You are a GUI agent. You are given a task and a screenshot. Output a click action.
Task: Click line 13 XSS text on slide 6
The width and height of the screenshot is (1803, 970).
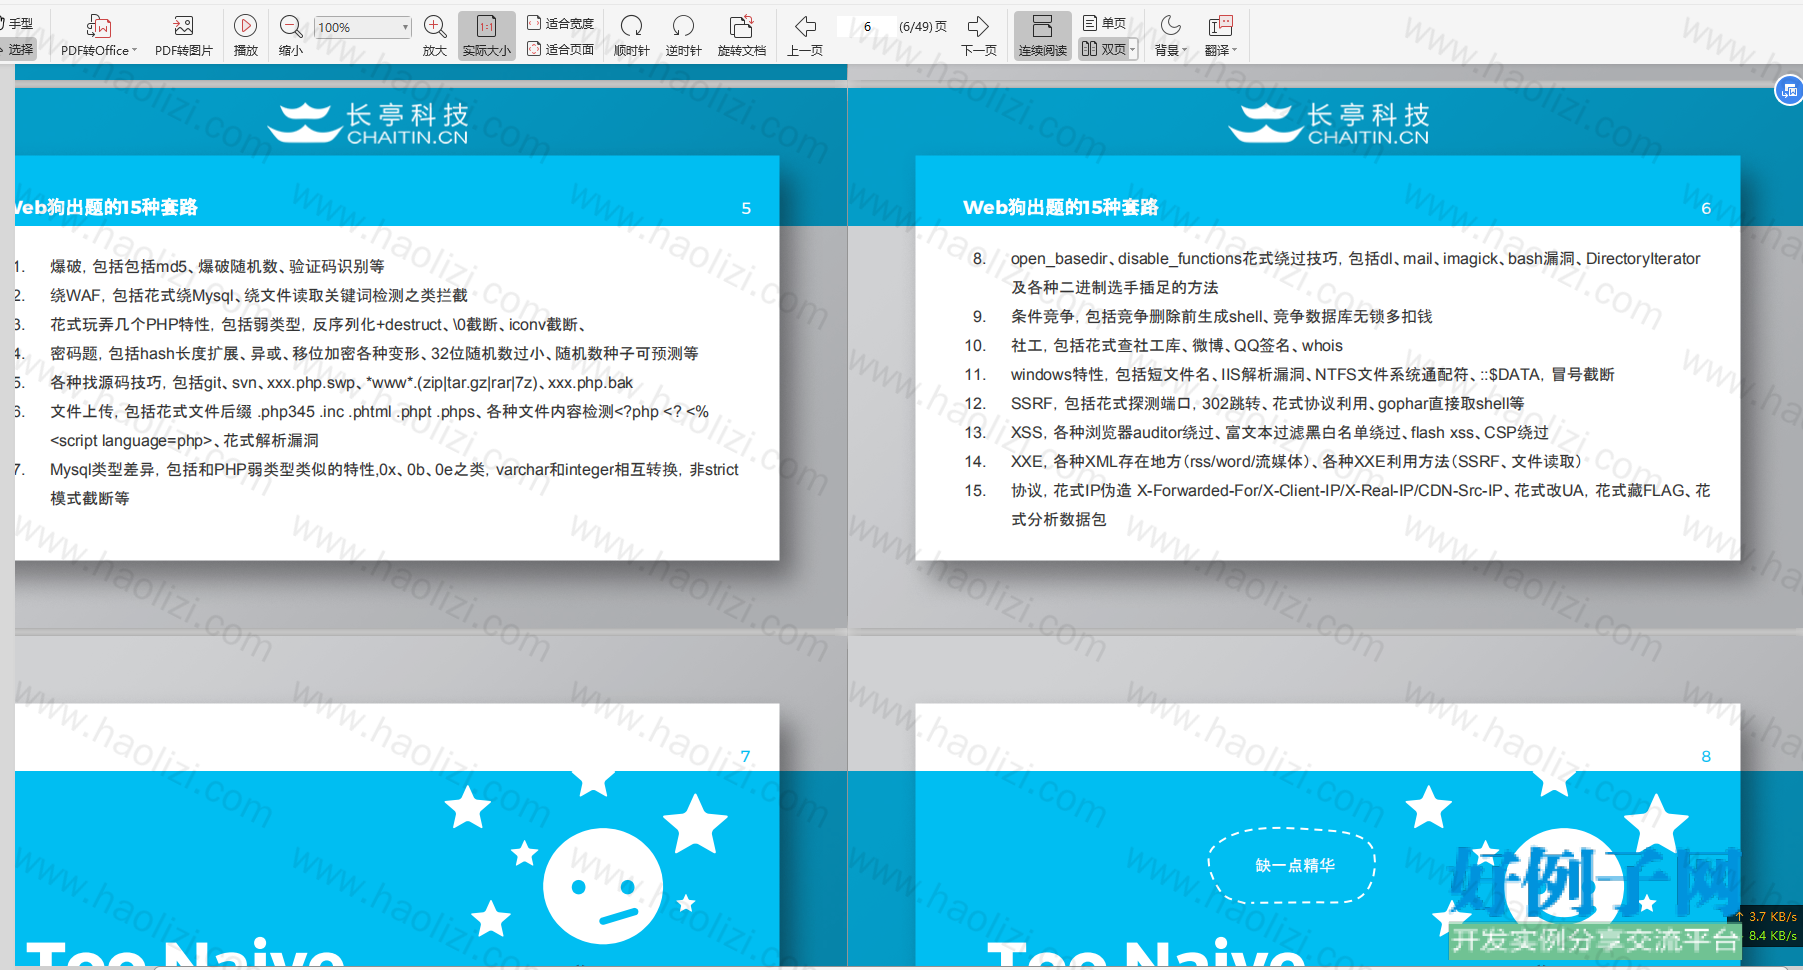1279,433
